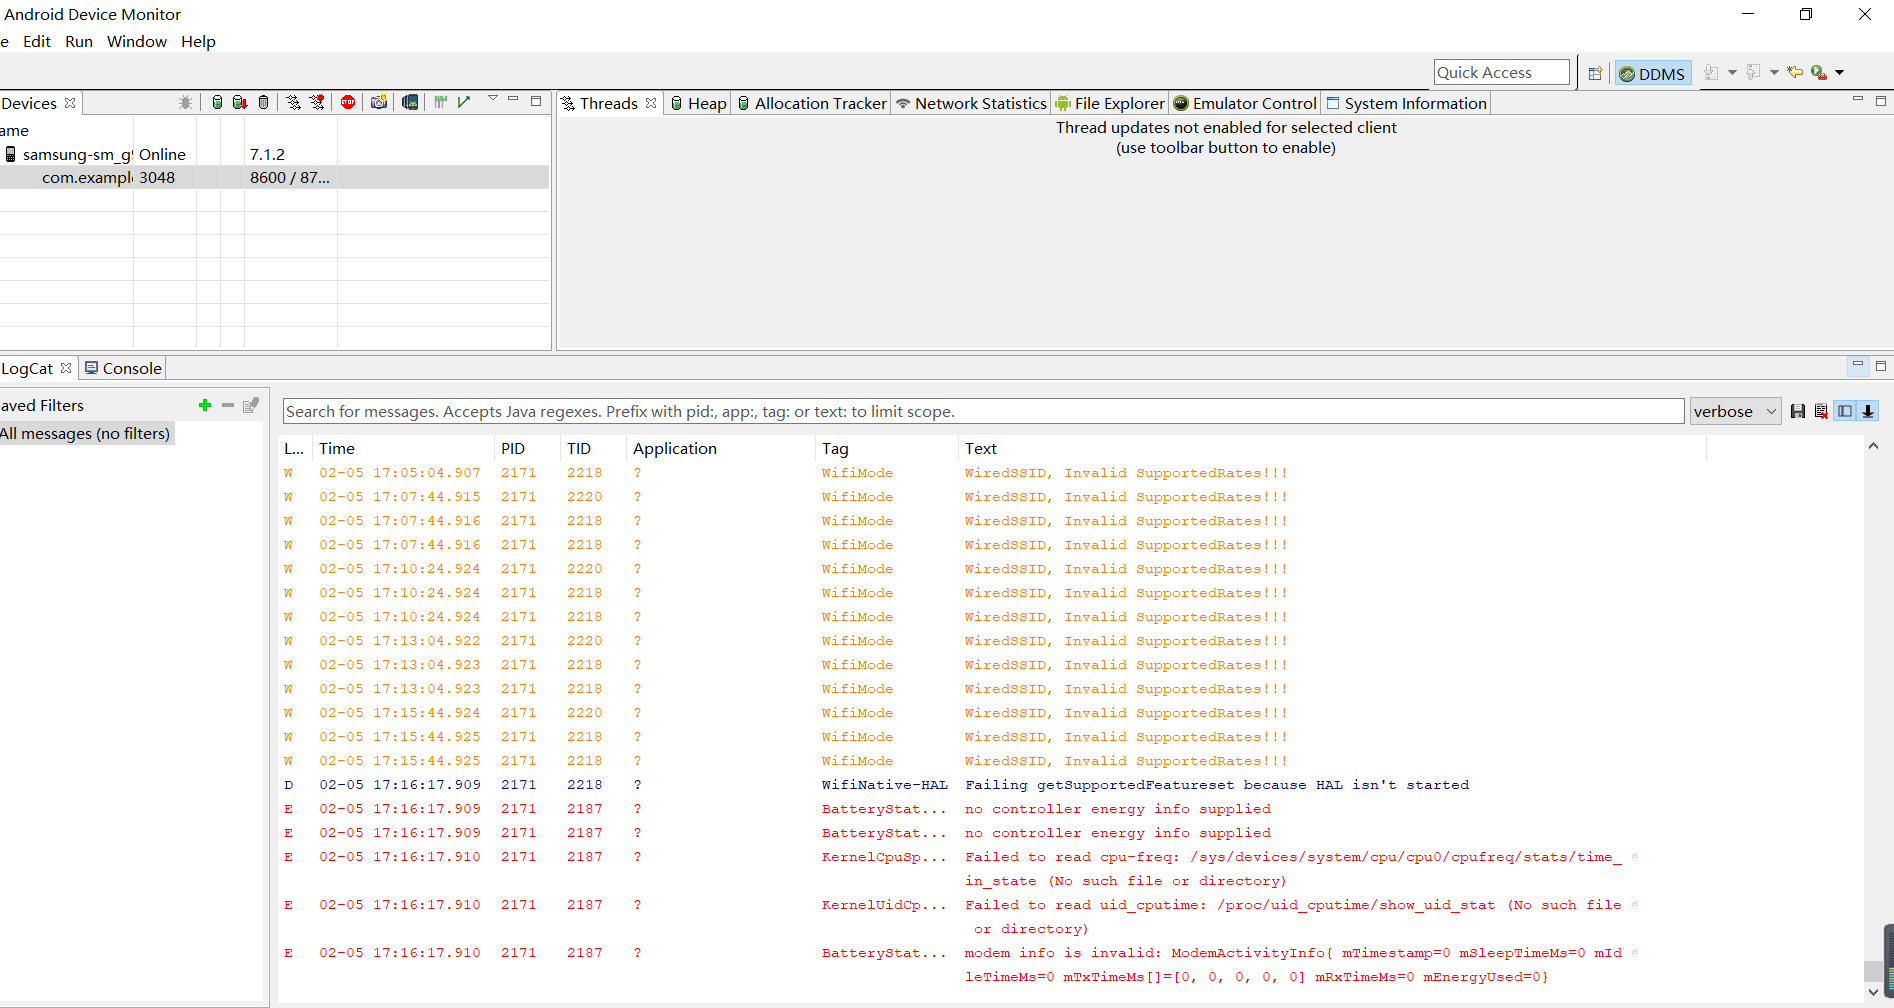Take a device screenshot with camera icon
Image resolution: width=1894 pixels, height=1008 pixels.
point(379,102)
